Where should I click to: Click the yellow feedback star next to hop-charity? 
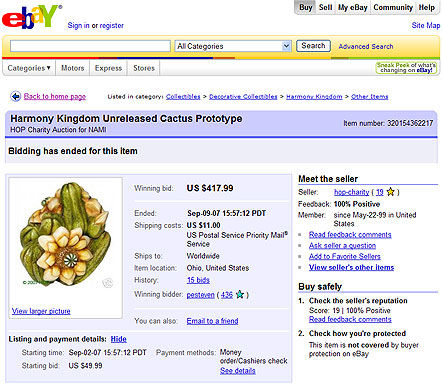[390, 192]
